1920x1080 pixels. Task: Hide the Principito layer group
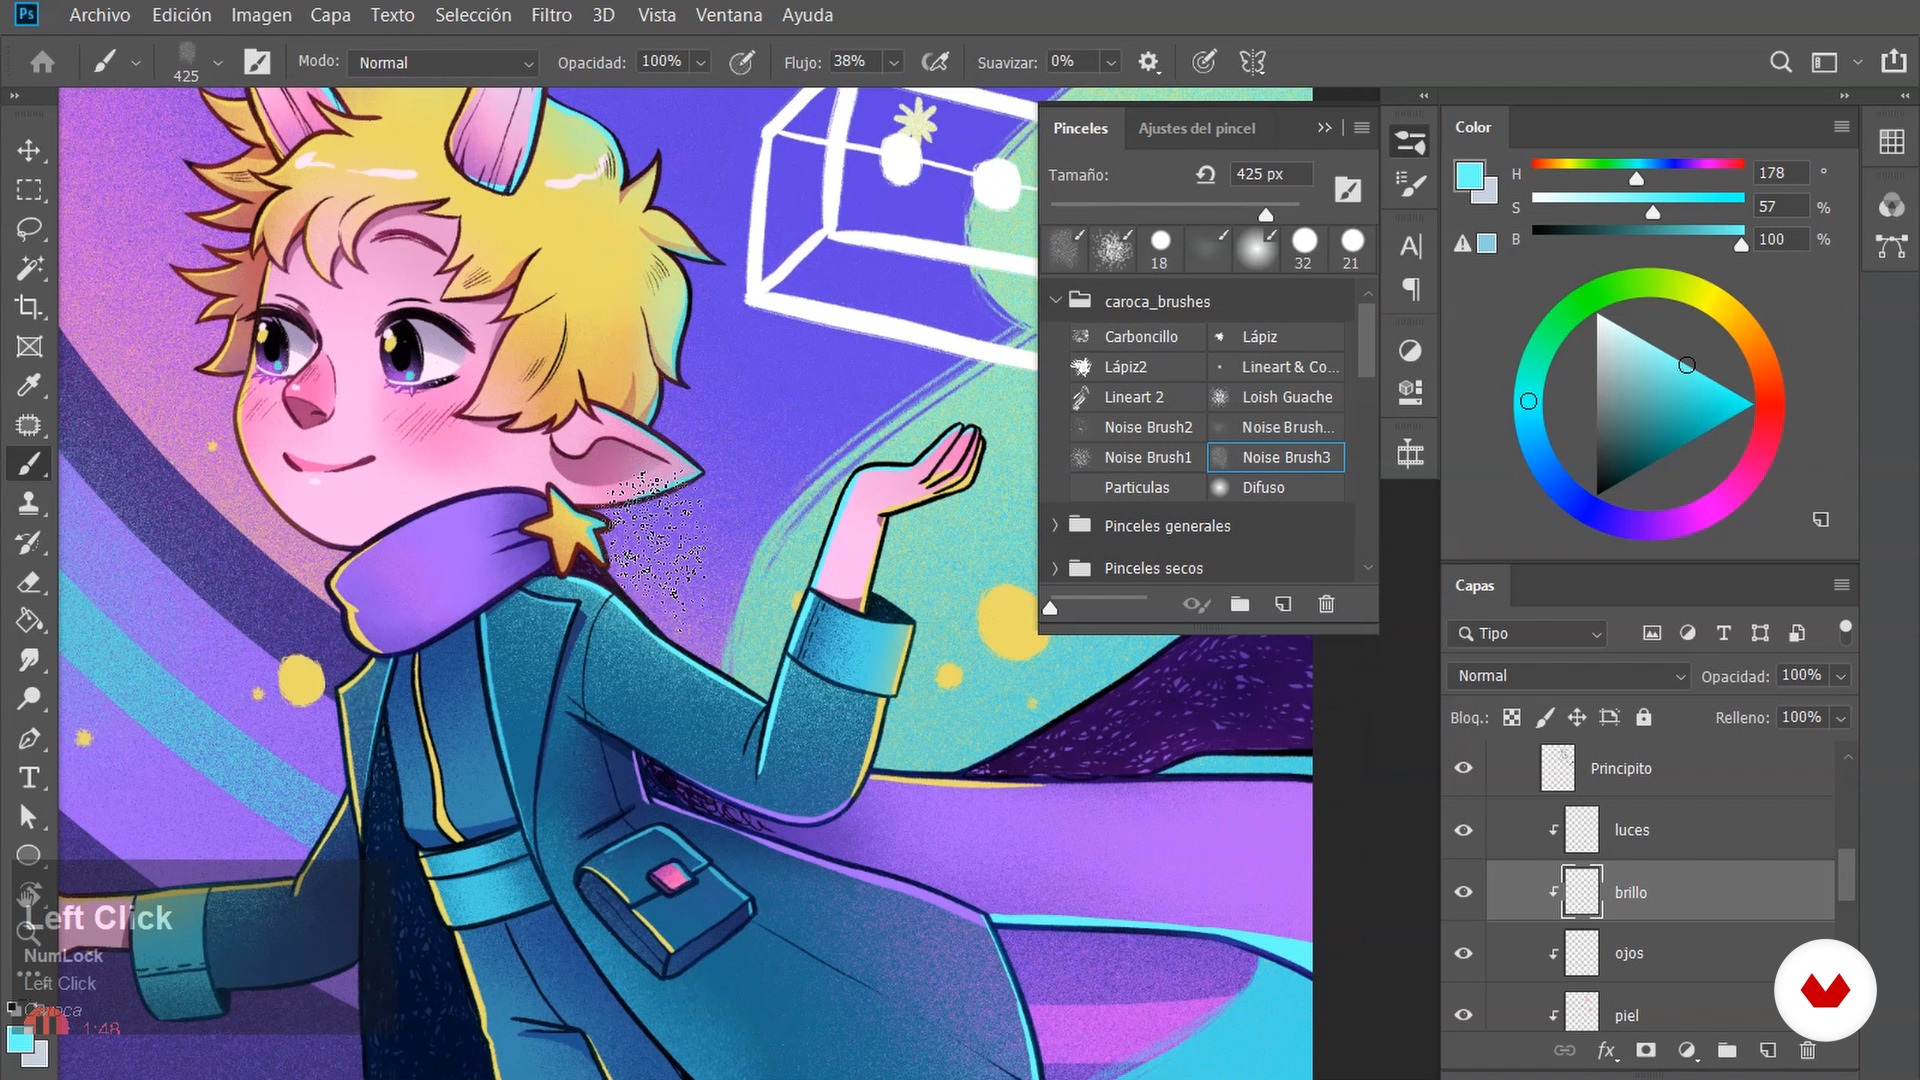coord(1463,768)
